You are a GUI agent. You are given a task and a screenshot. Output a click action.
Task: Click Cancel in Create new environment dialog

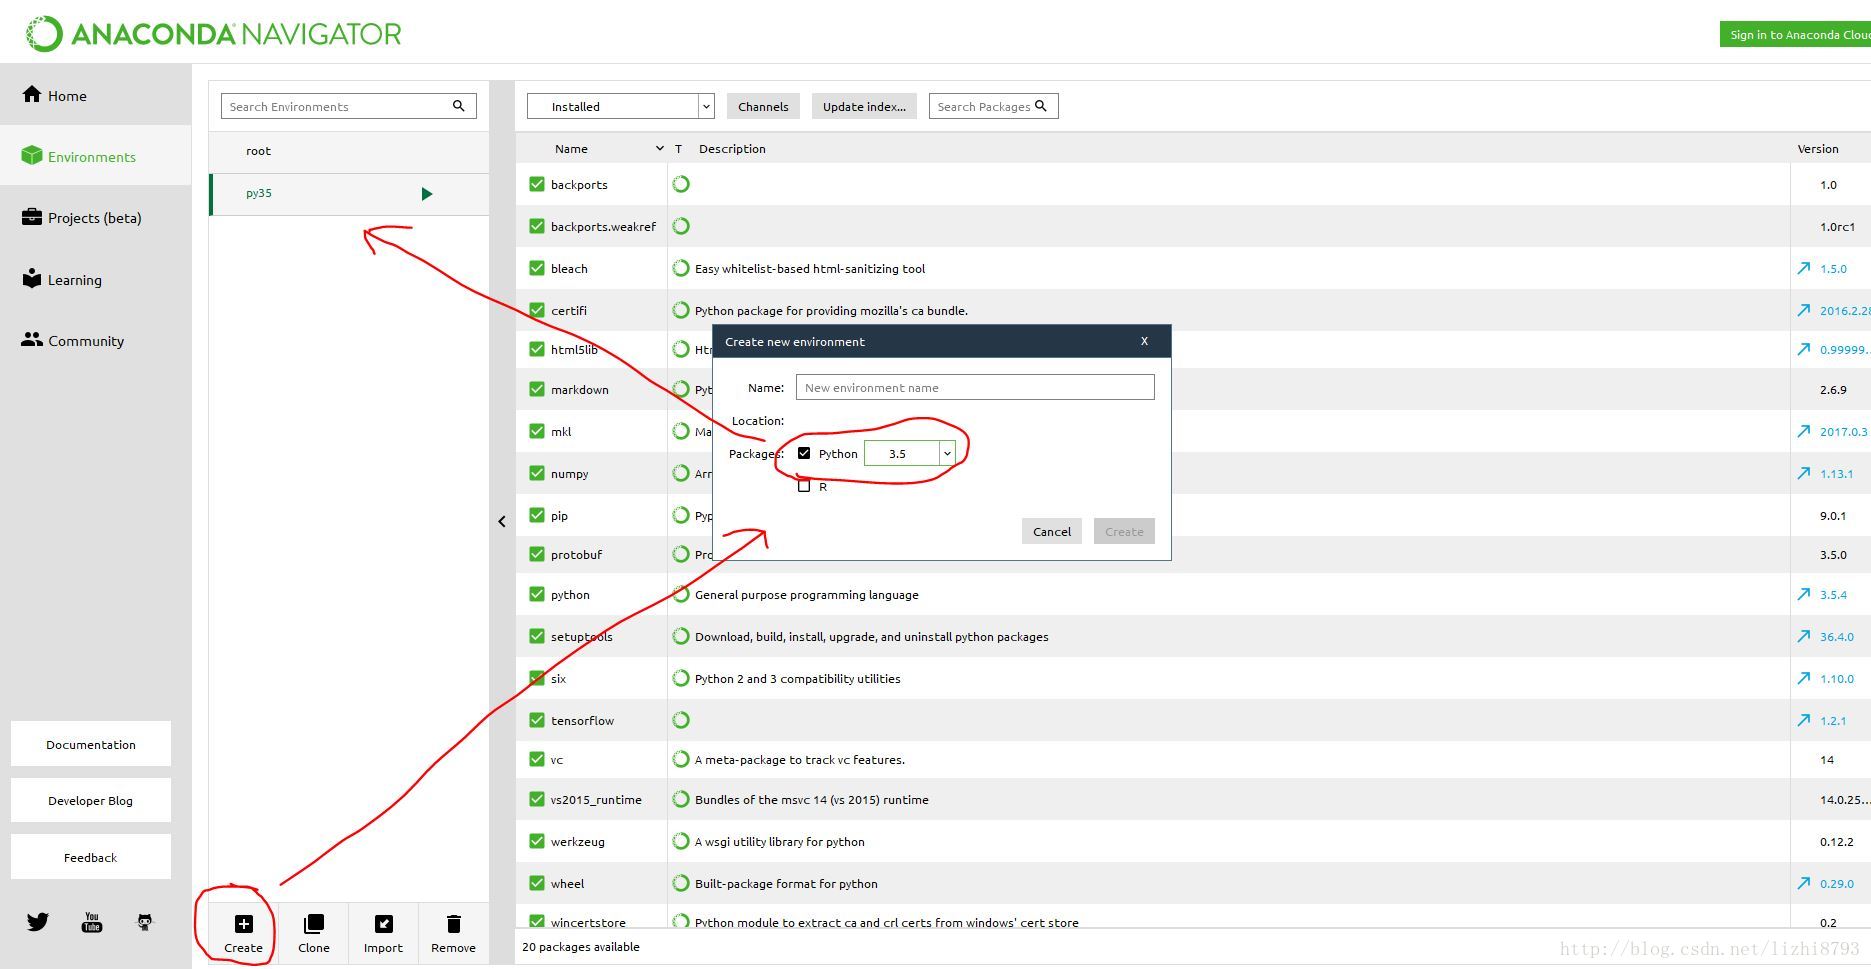(1052, 531)
